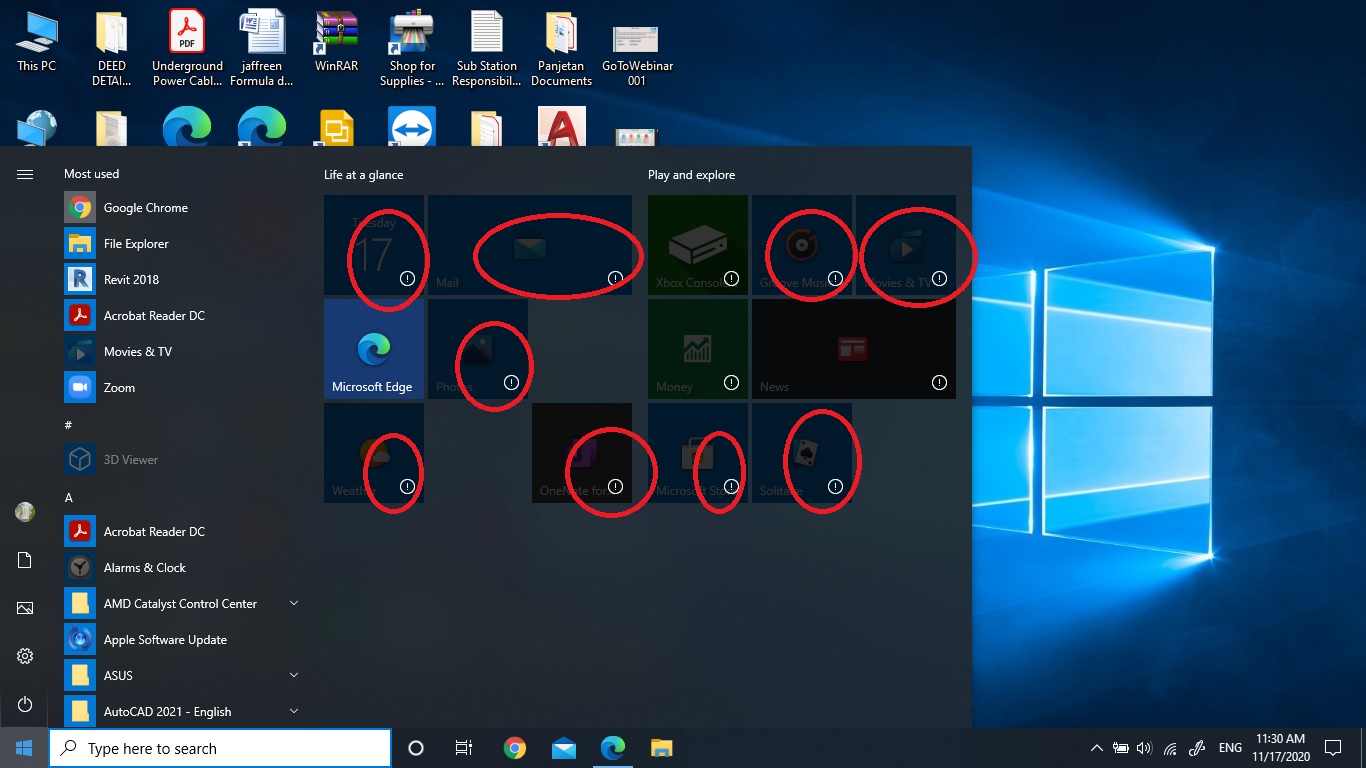Launch Groove Music from its tile
This screenshot has height=768, width=1366.
click(x=801, y=245)
